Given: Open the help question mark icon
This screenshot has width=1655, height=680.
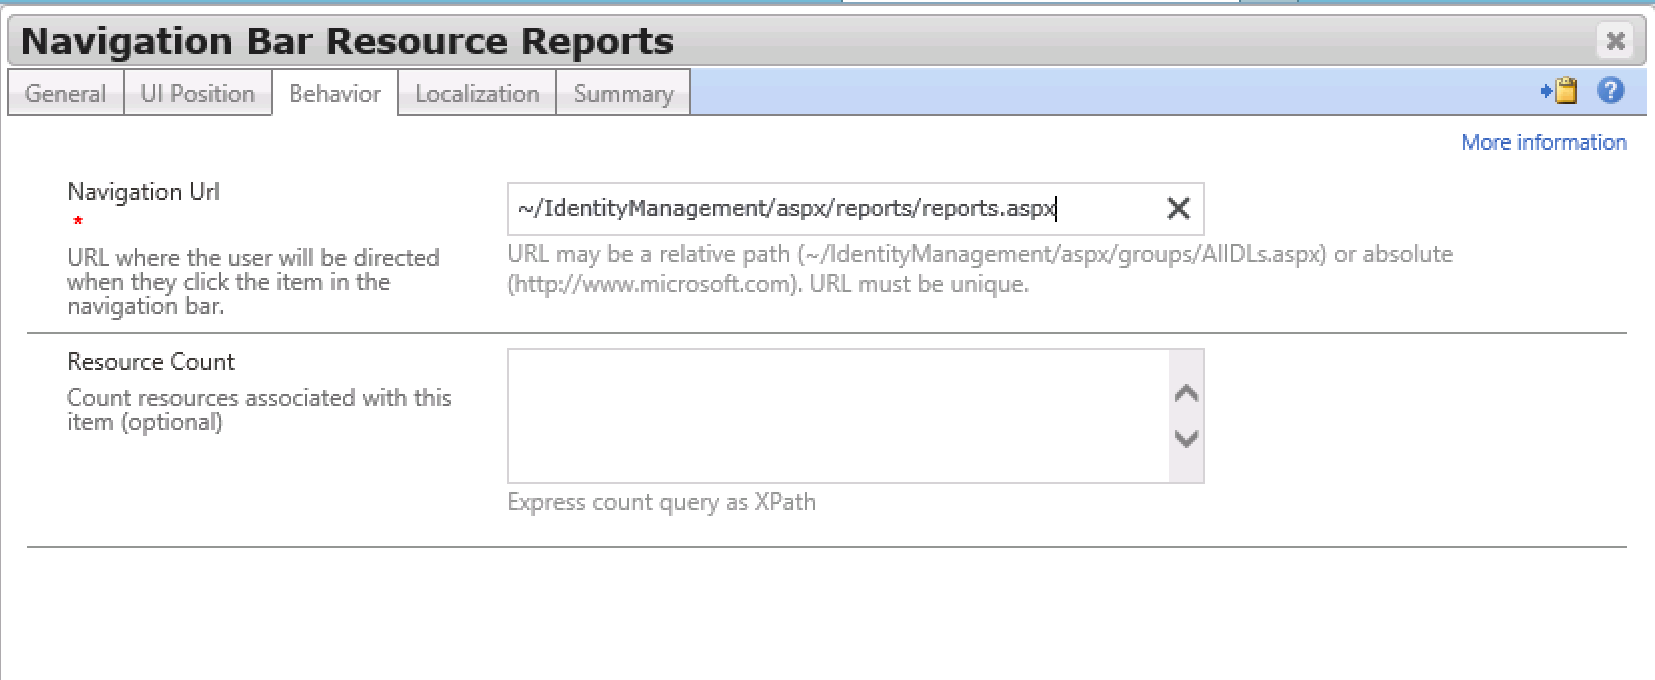Looking at the screenshot, I should [x=1610, y=91].
